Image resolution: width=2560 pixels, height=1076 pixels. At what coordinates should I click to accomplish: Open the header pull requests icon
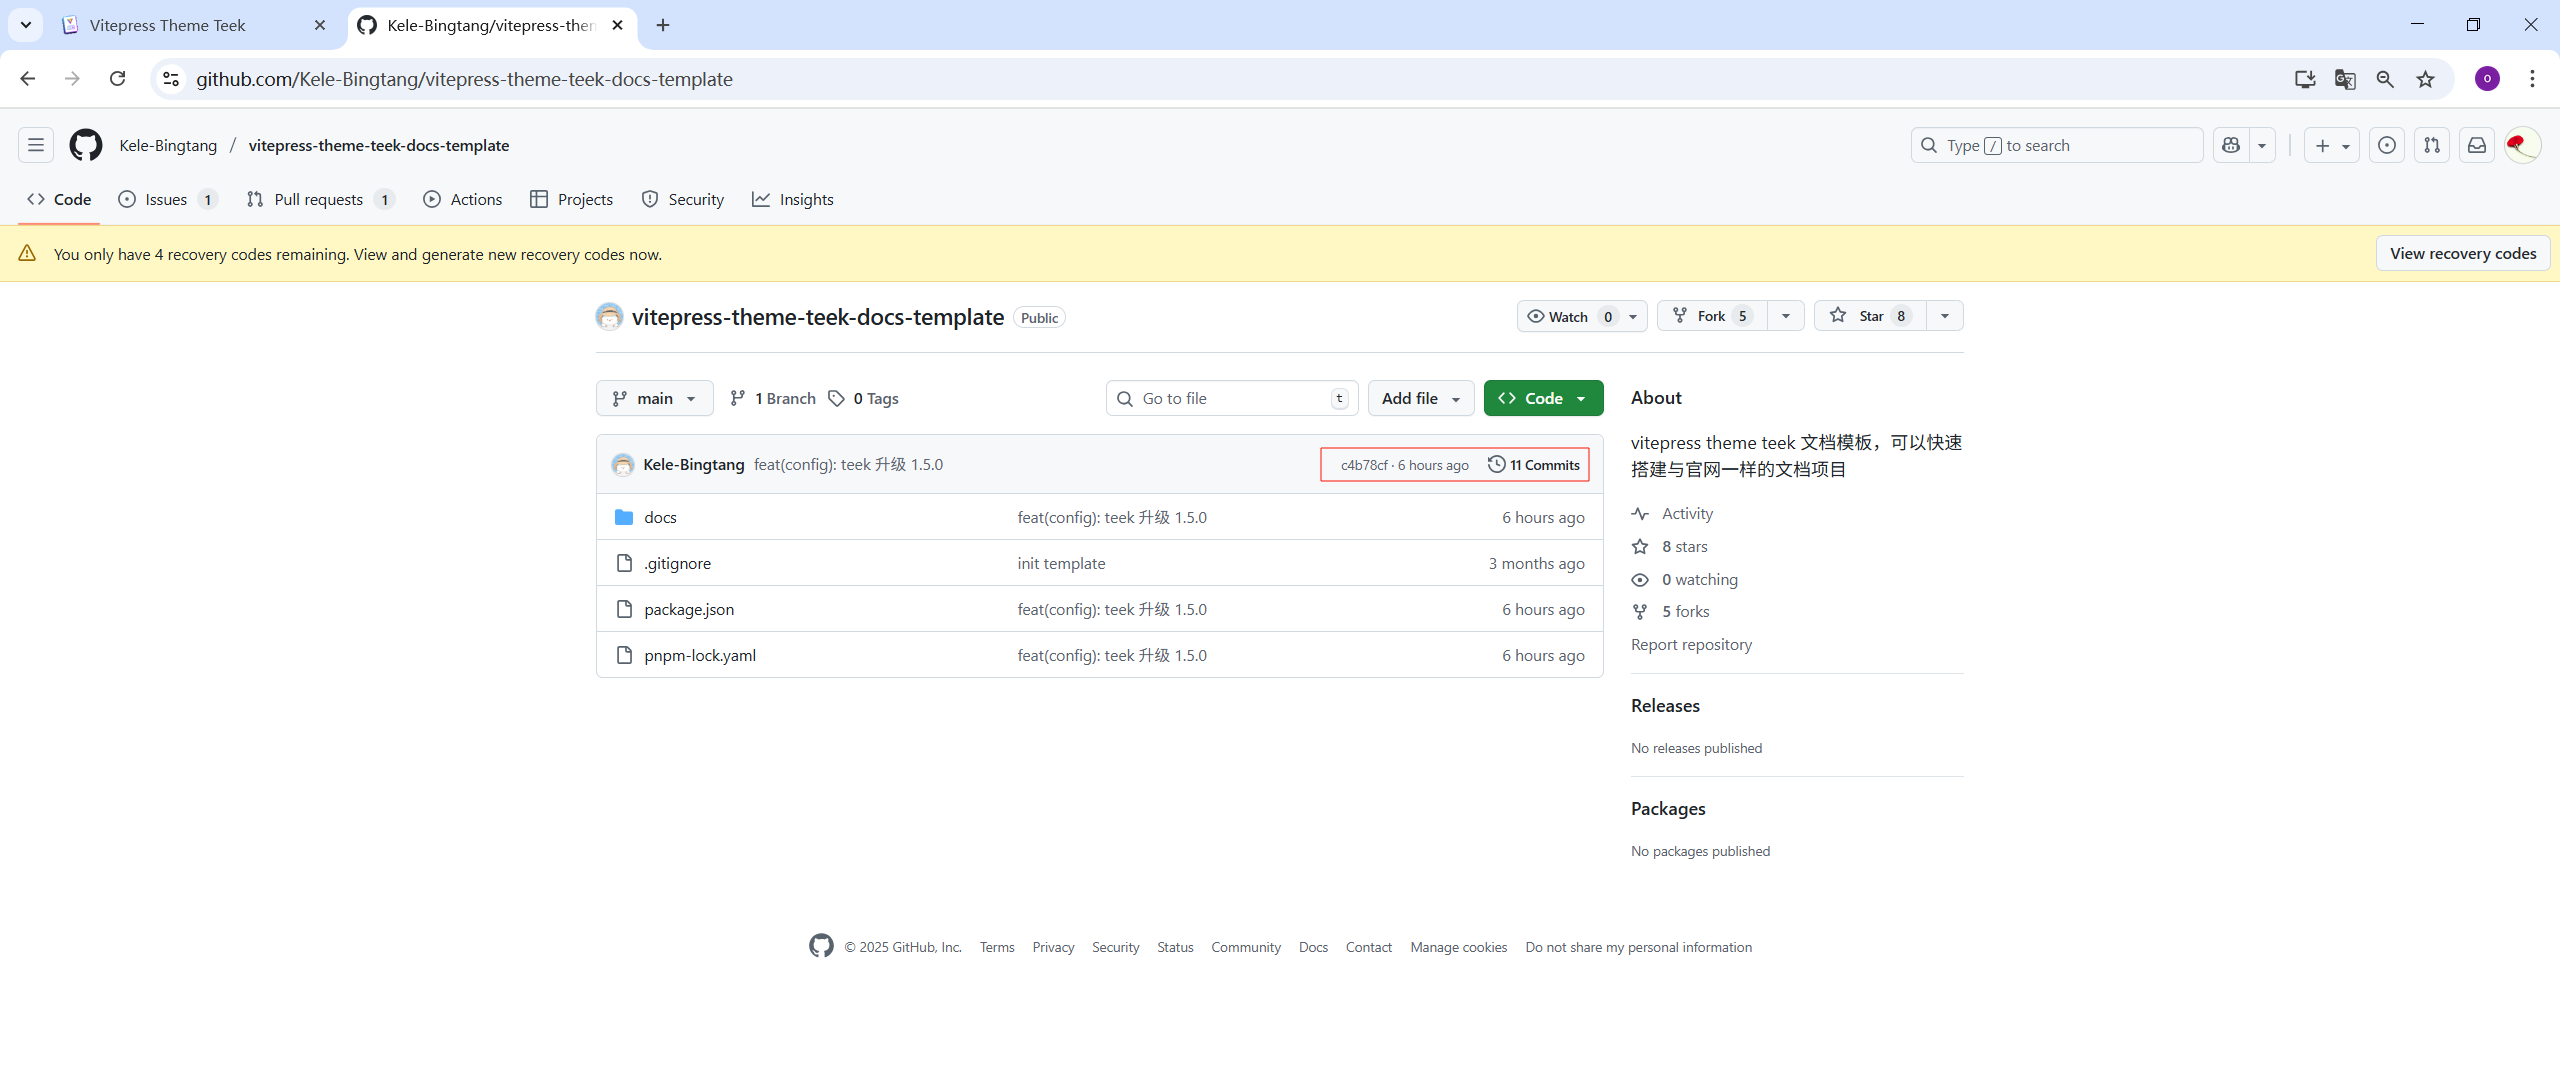click(2432, 145)
